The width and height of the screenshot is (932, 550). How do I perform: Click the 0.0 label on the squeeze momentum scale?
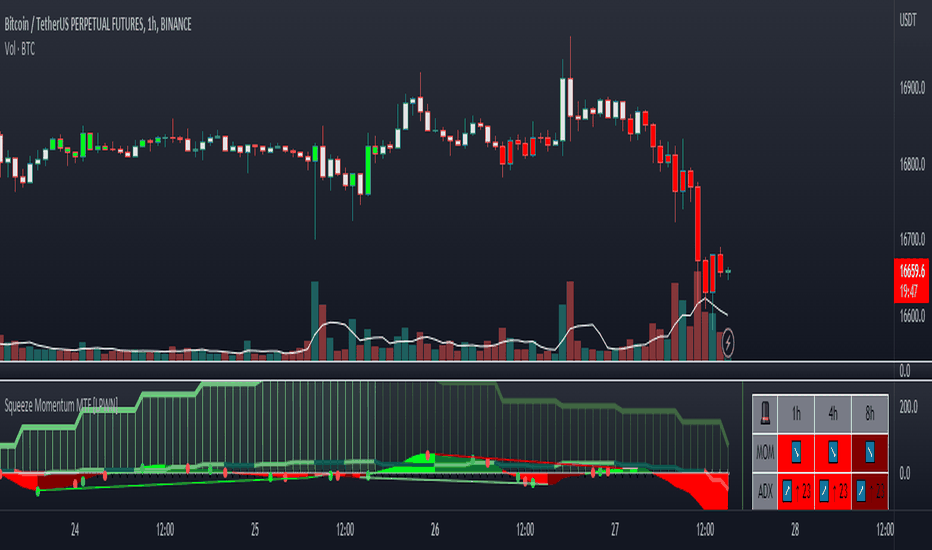click(905, 473)
